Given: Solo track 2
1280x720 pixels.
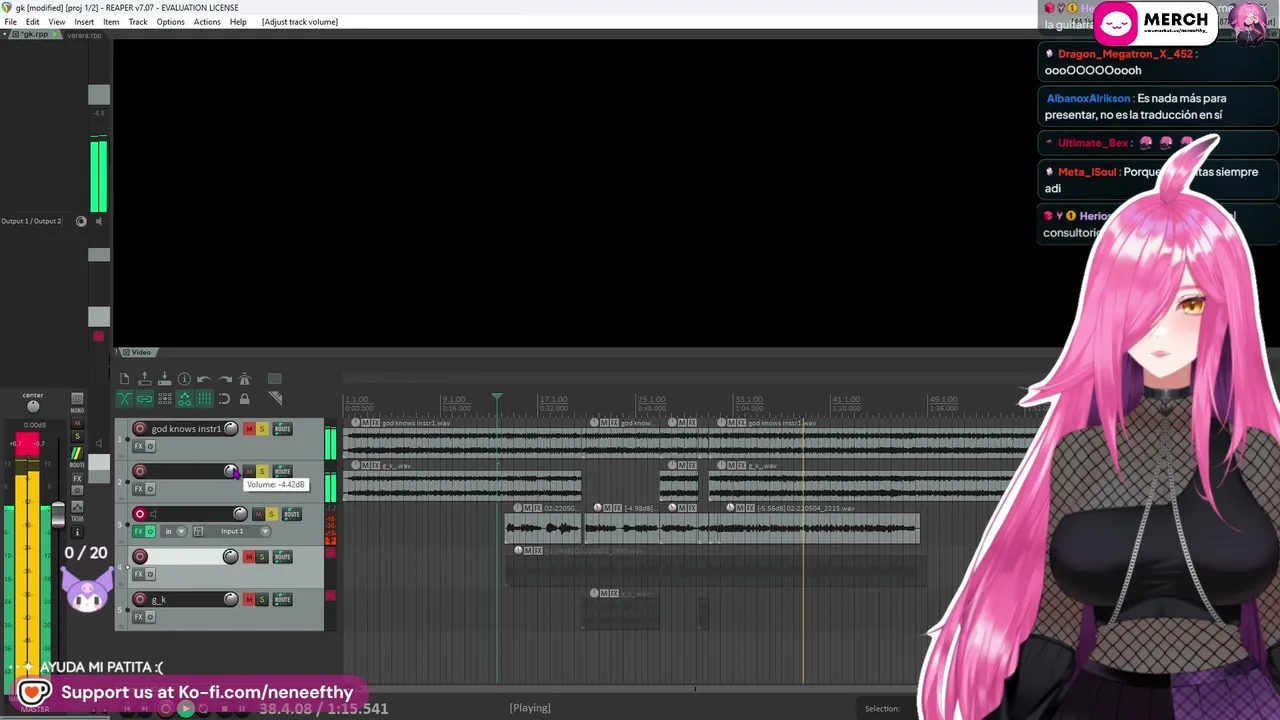Looking at the screenshot, I should tap(262, 471).
